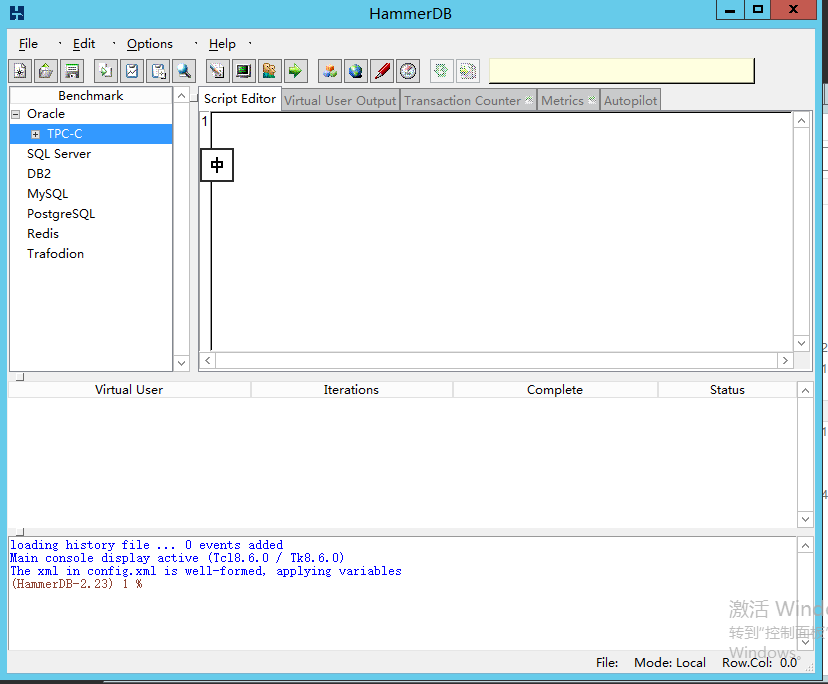
Task: Select Redis in the Benchmark panel
Action: tap(42, 233)
